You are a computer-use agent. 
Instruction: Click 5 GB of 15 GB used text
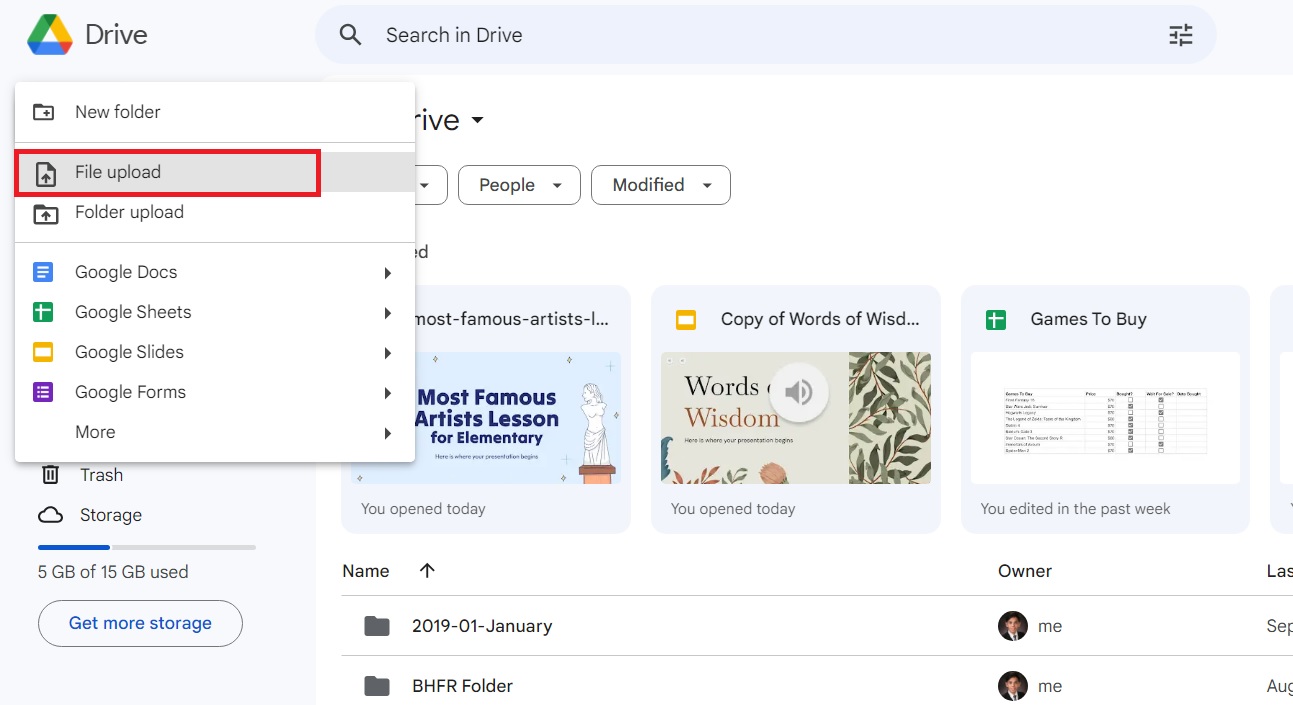(113, 572)
